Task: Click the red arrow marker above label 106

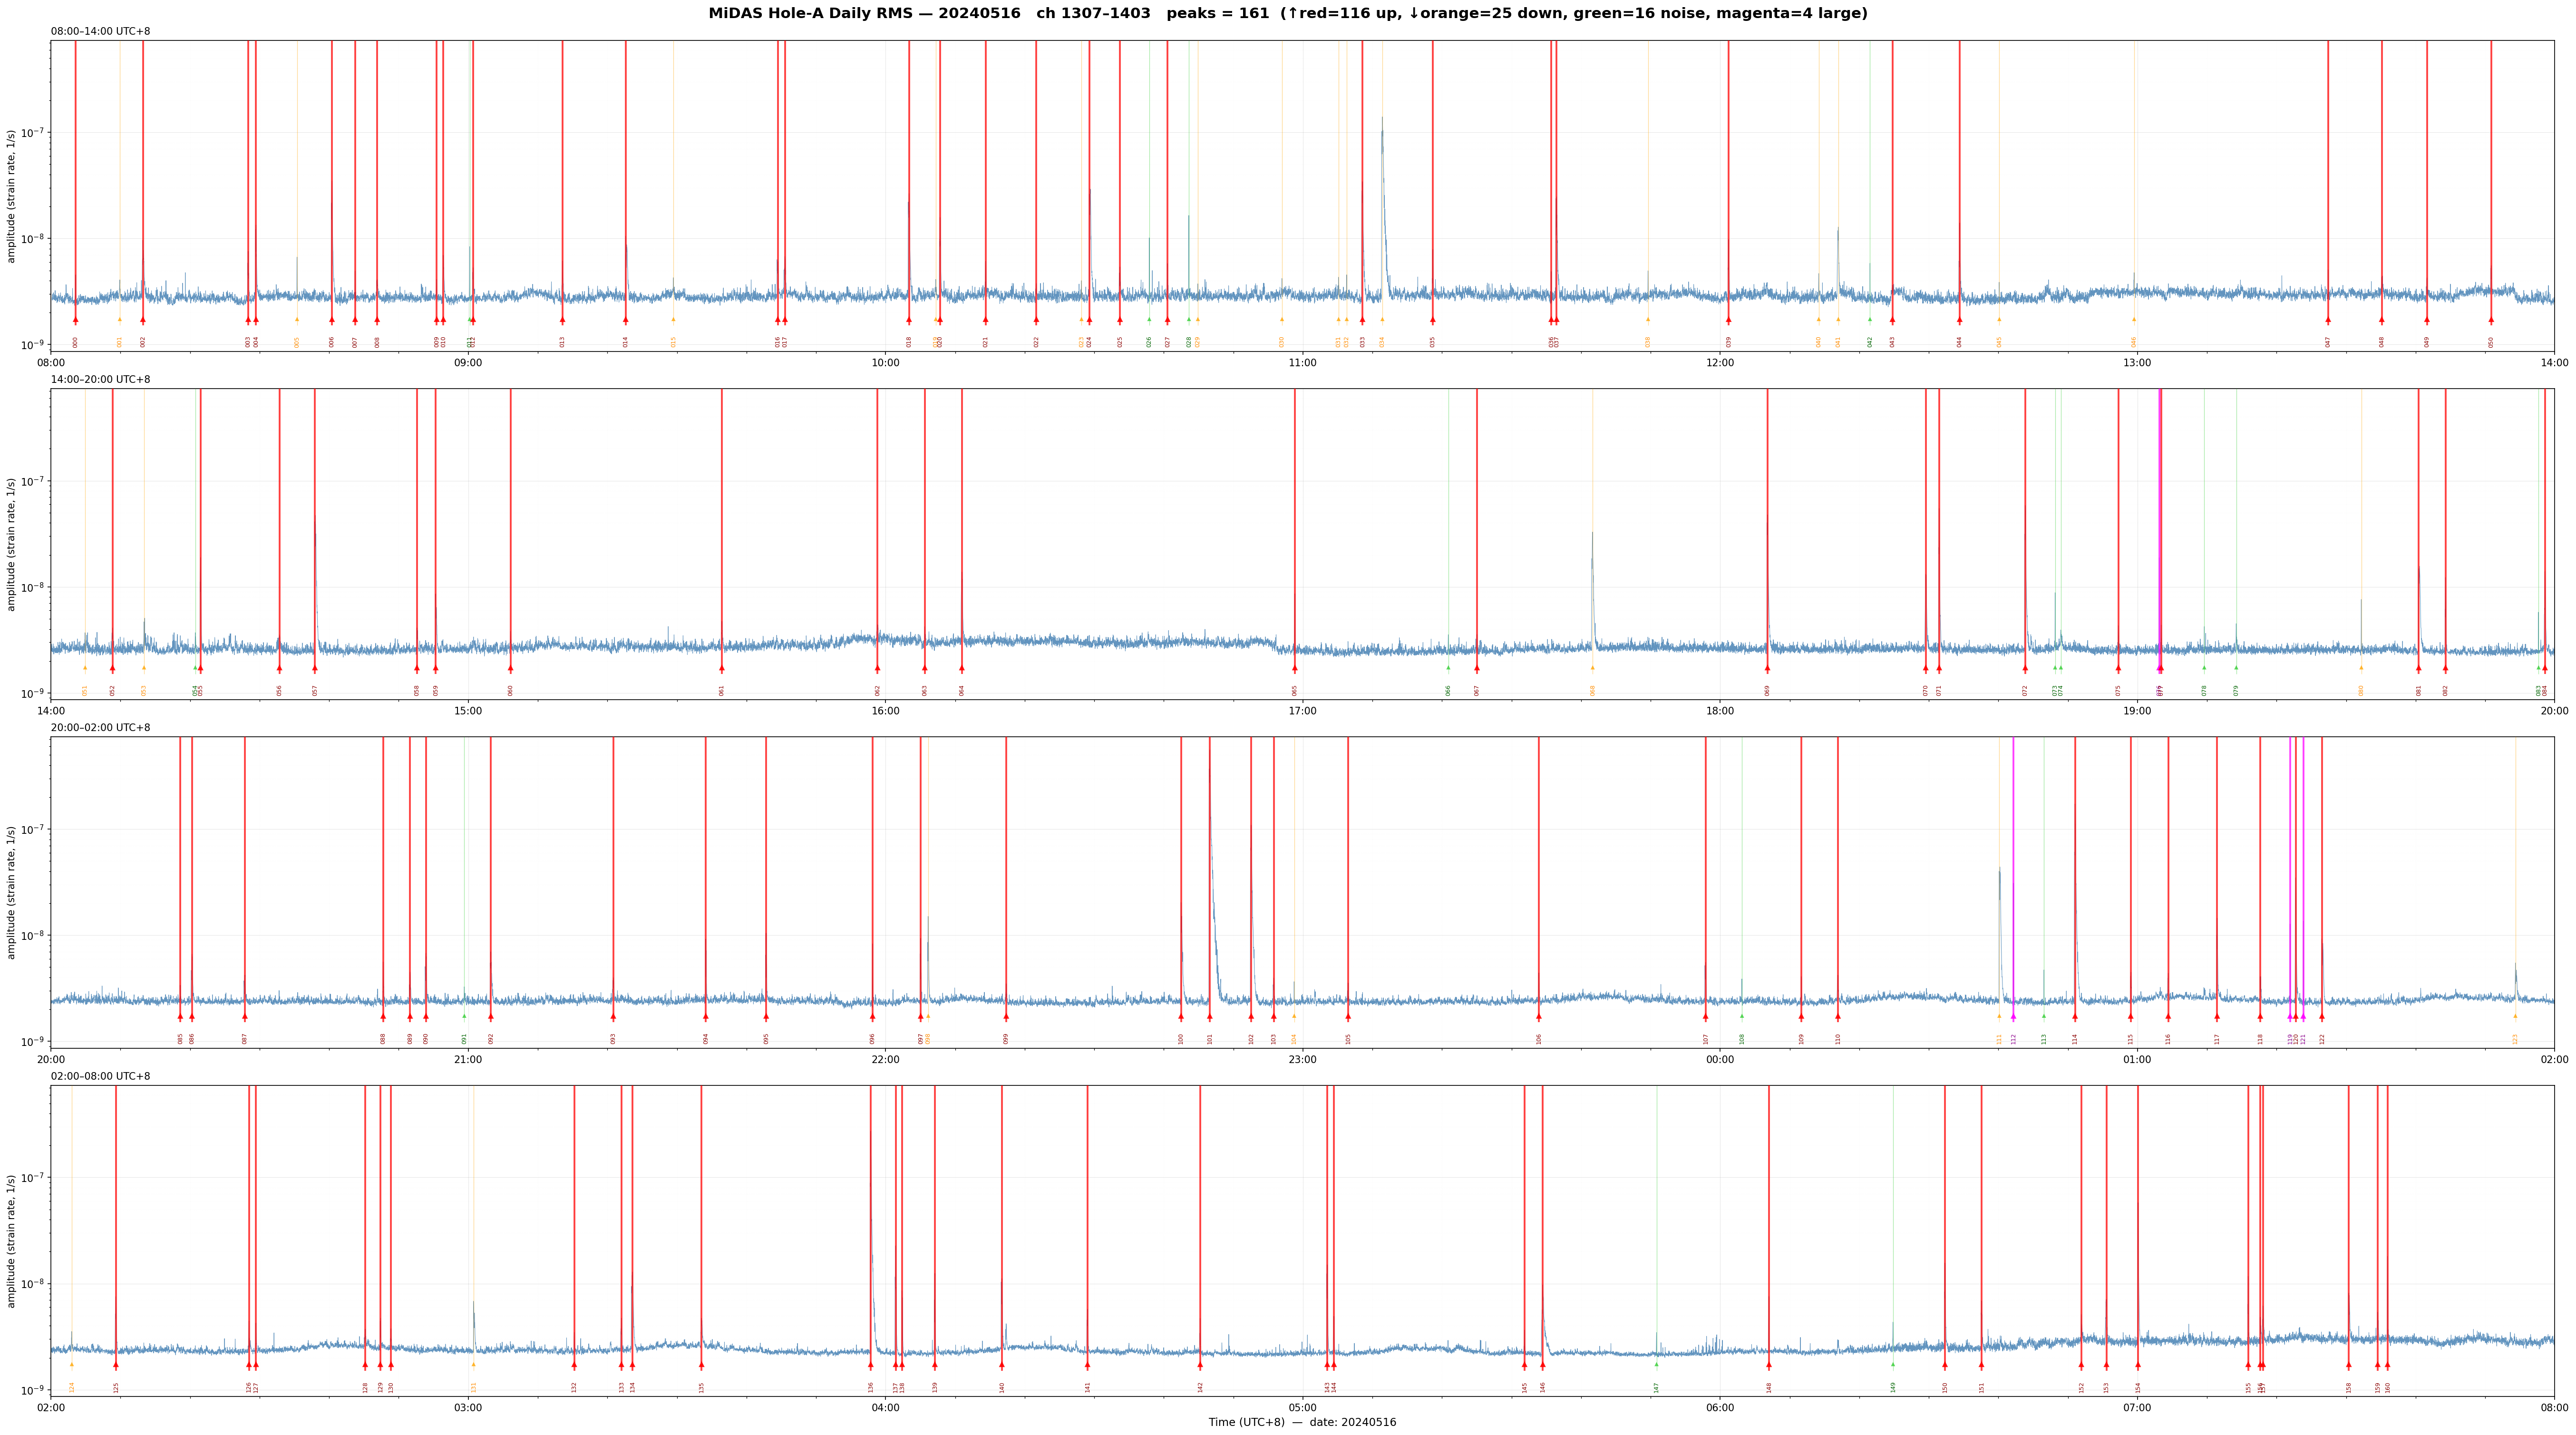Action: coord(1539,1017)
